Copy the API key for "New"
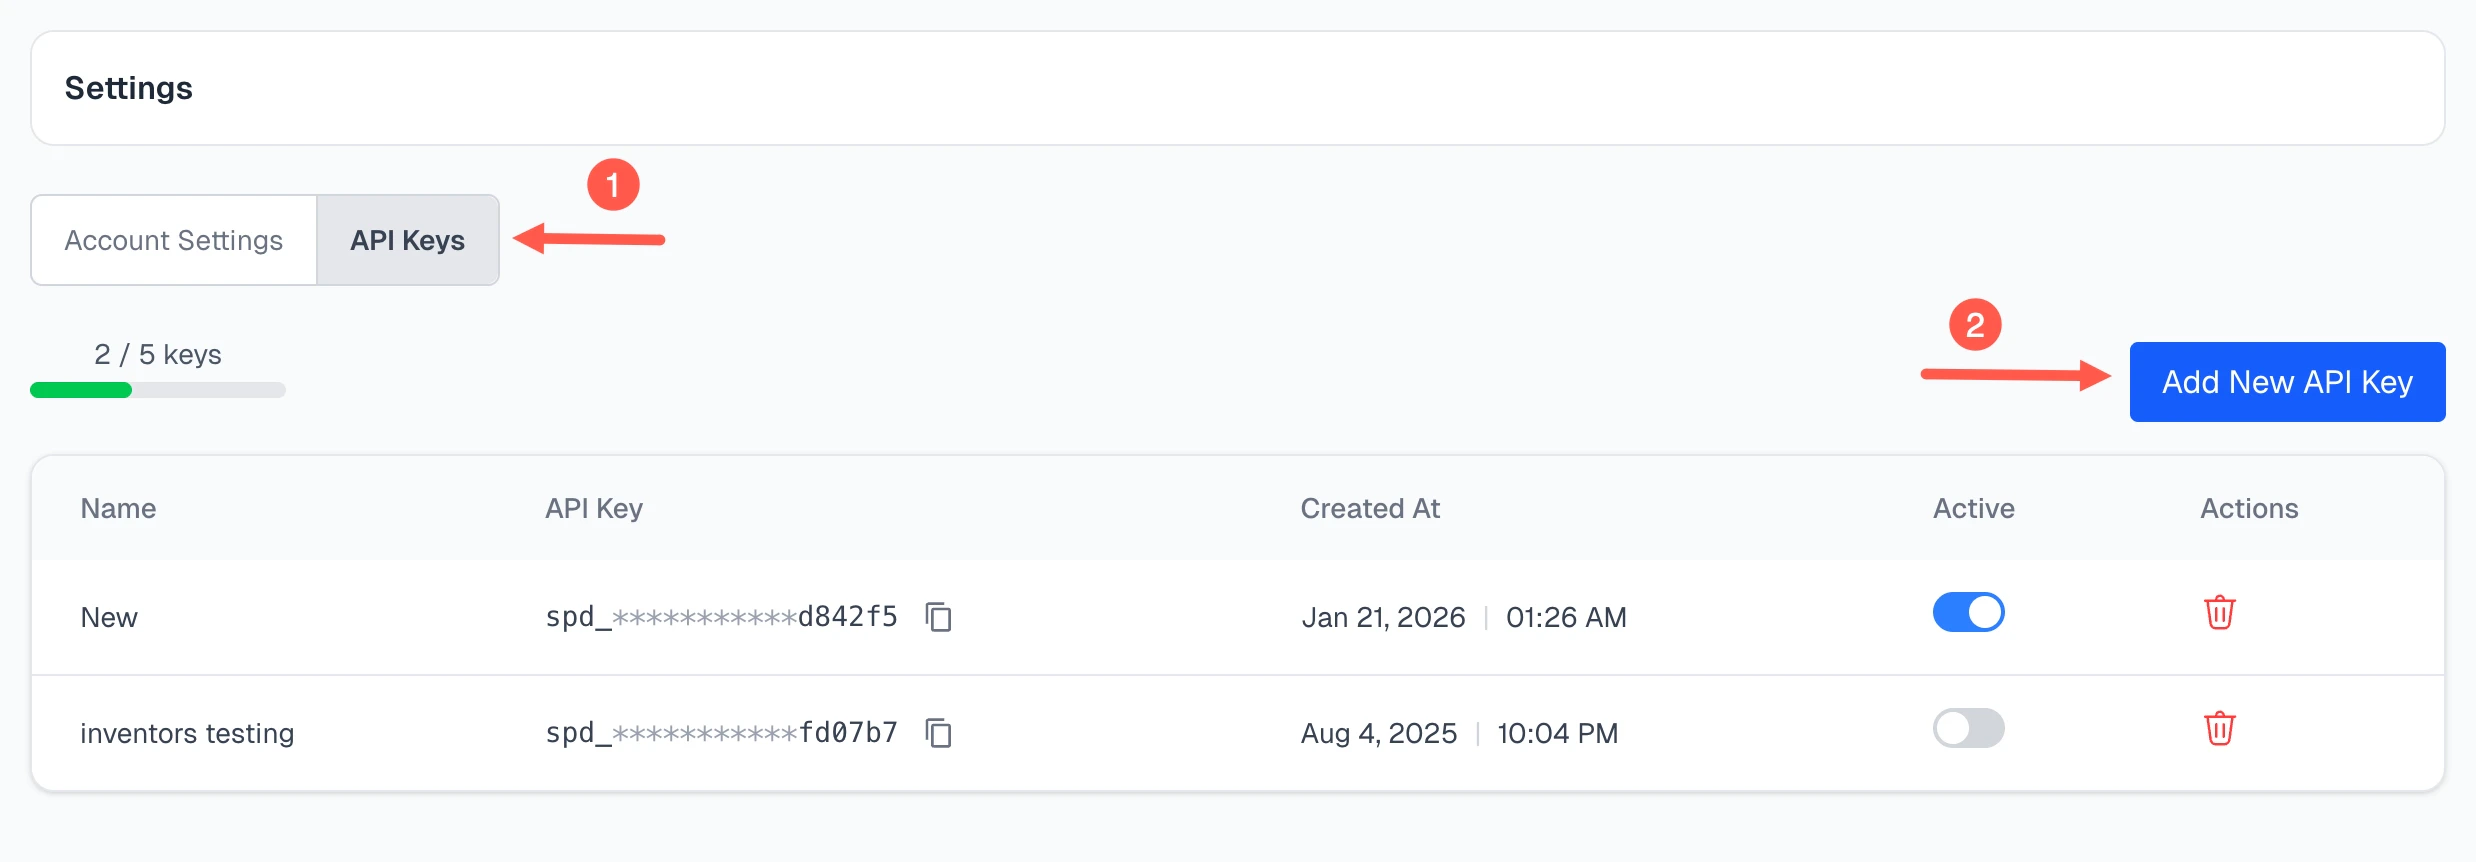Image resolution: width=2476 pixels, height=862 pixels. pos(938,617)
